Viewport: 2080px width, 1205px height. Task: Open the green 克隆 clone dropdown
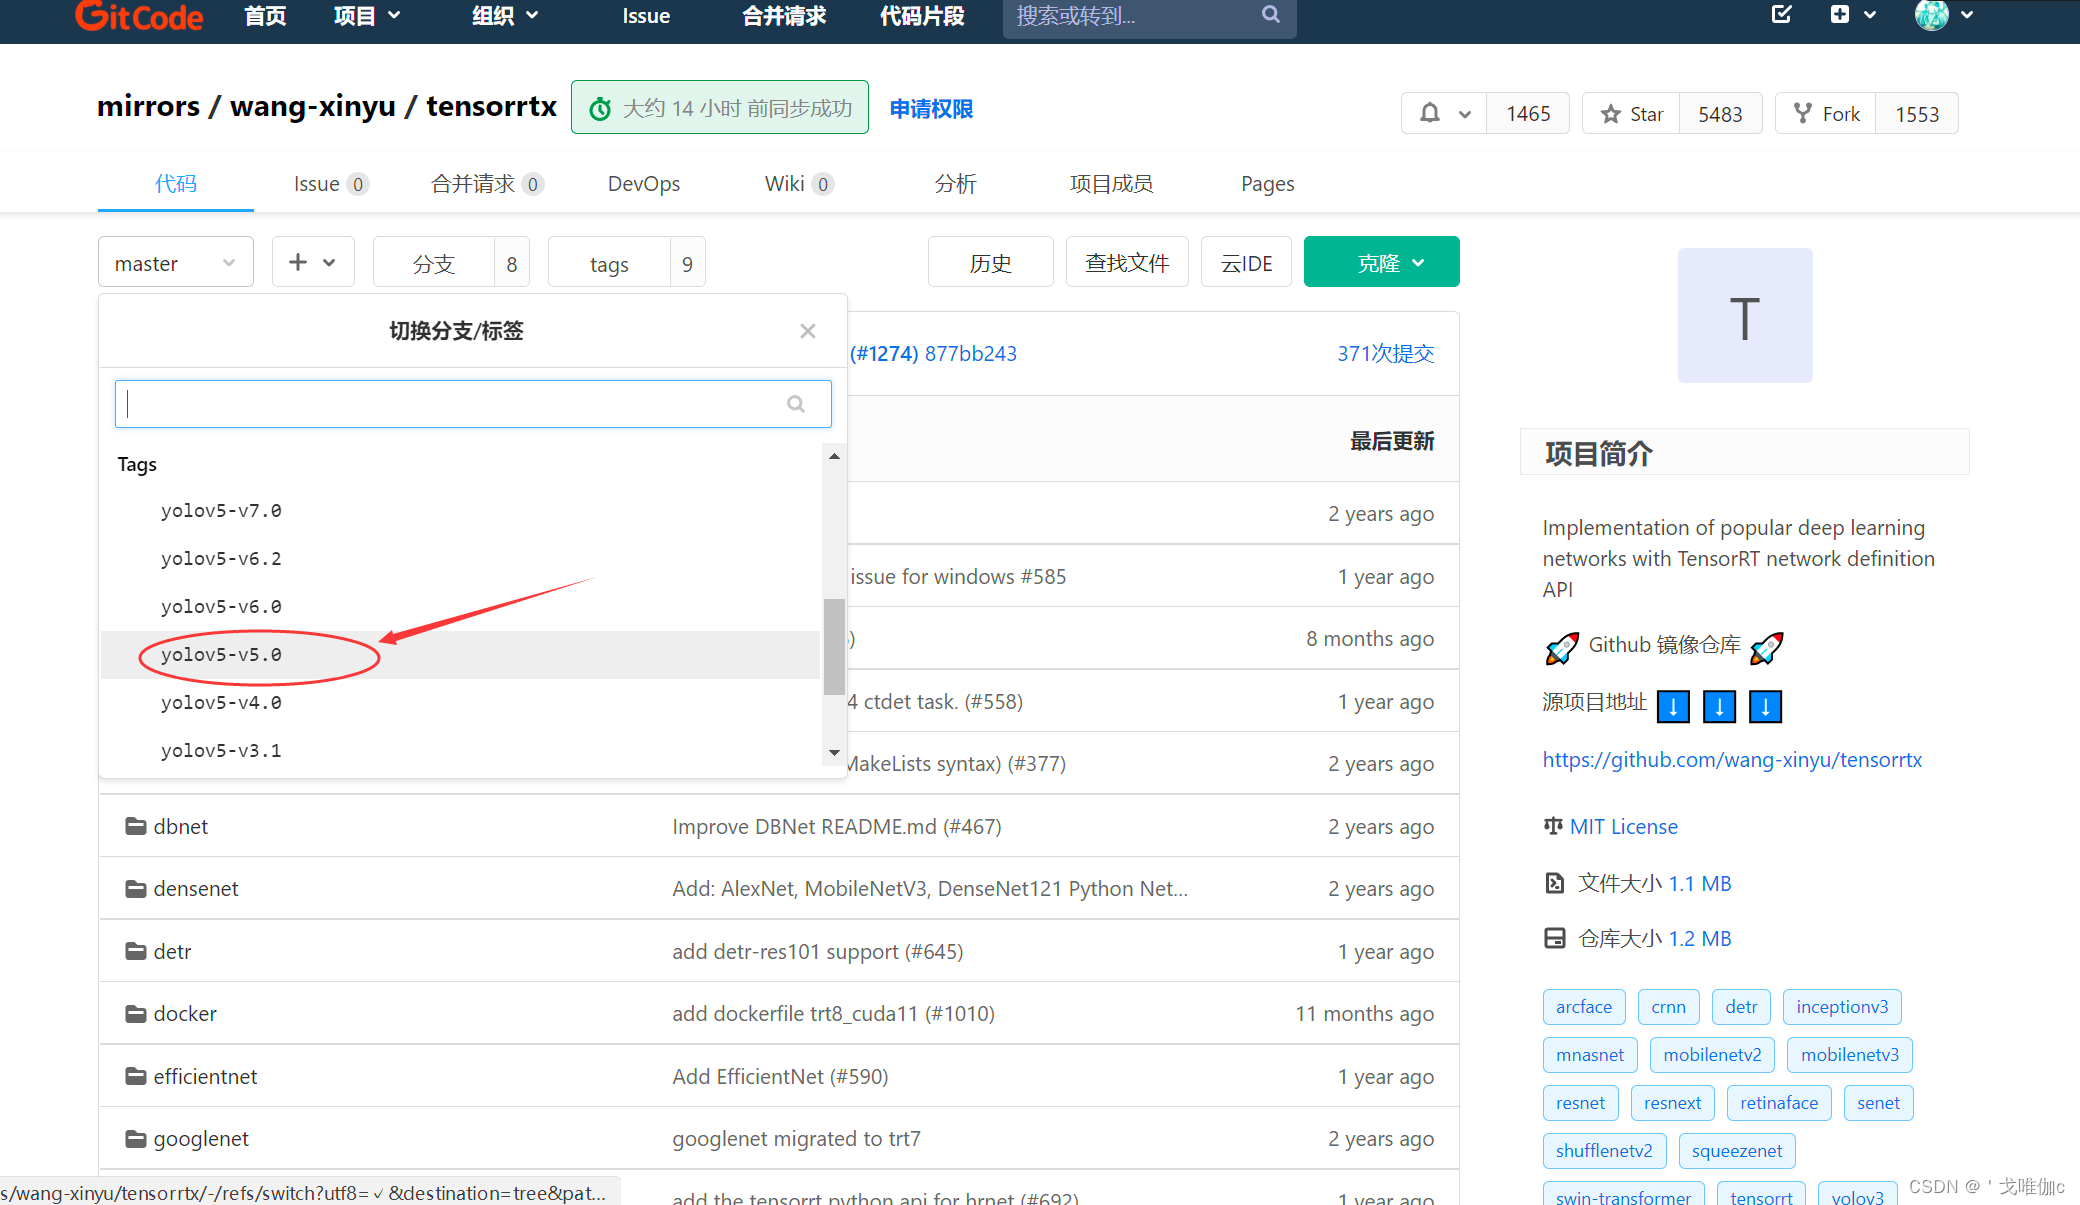(1381, 263)
